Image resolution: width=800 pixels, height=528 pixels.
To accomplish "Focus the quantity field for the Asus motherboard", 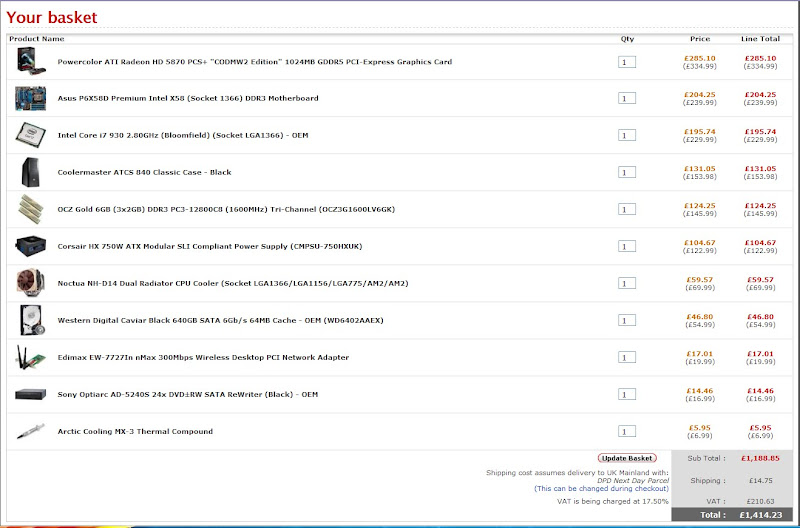I will tap(627, 98).
